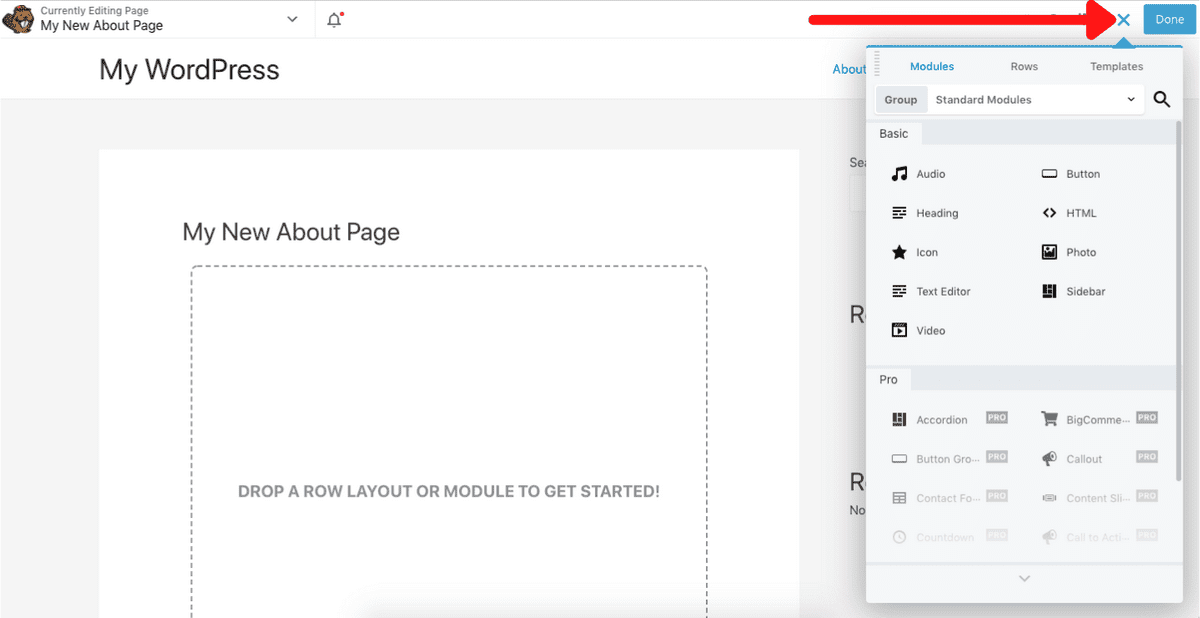Viewport: 1200px width, 618px height.
Task: Click the Basic section header
Action: point(894,133)
